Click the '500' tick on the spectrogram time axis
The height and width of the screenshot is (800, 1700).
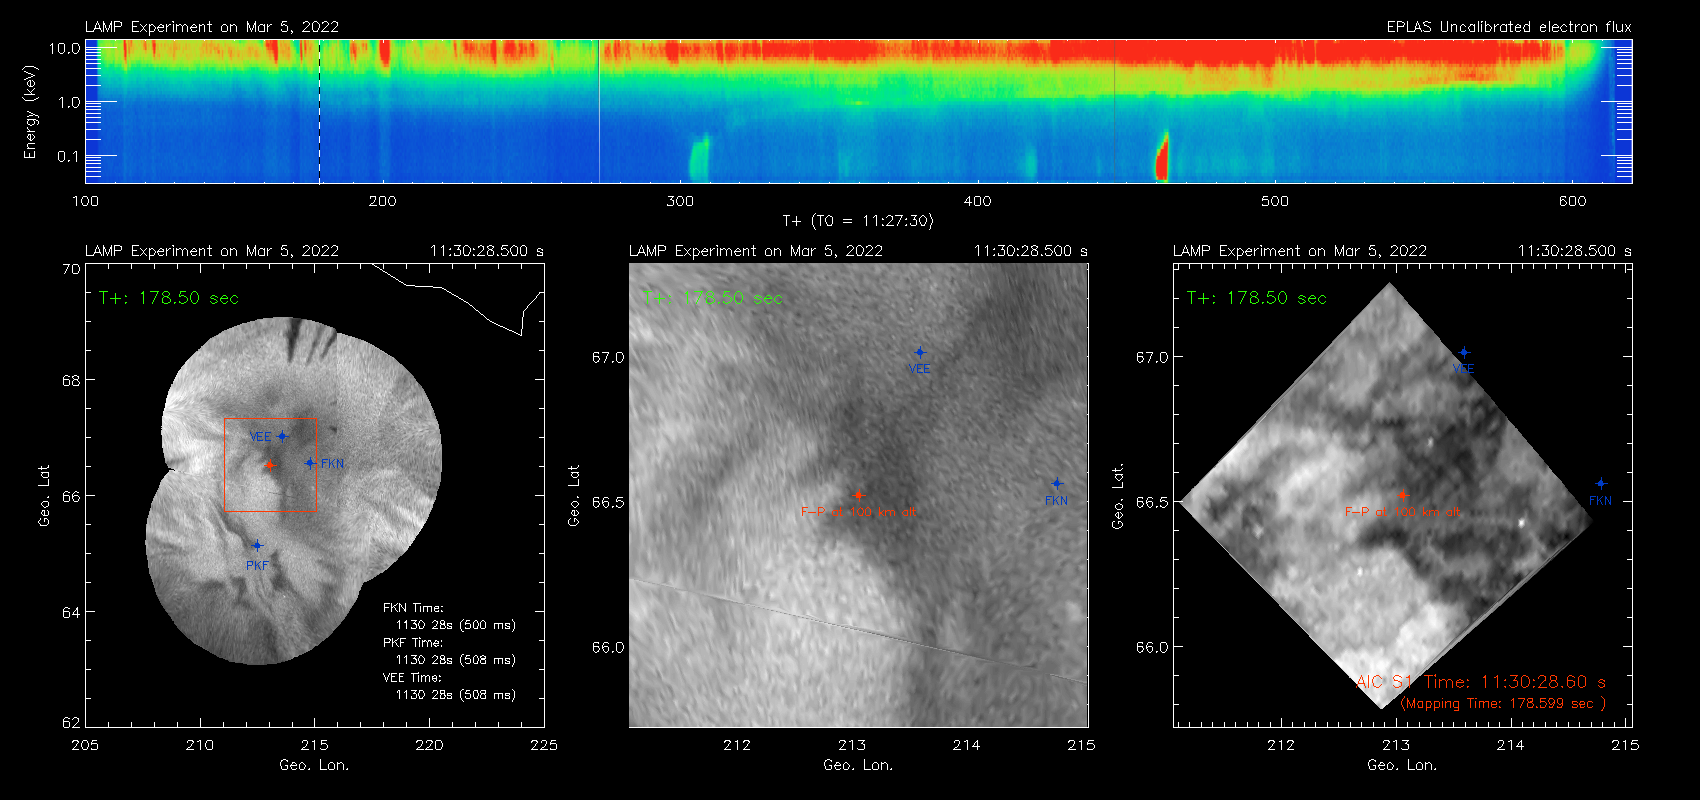(x=1275, y=201)
